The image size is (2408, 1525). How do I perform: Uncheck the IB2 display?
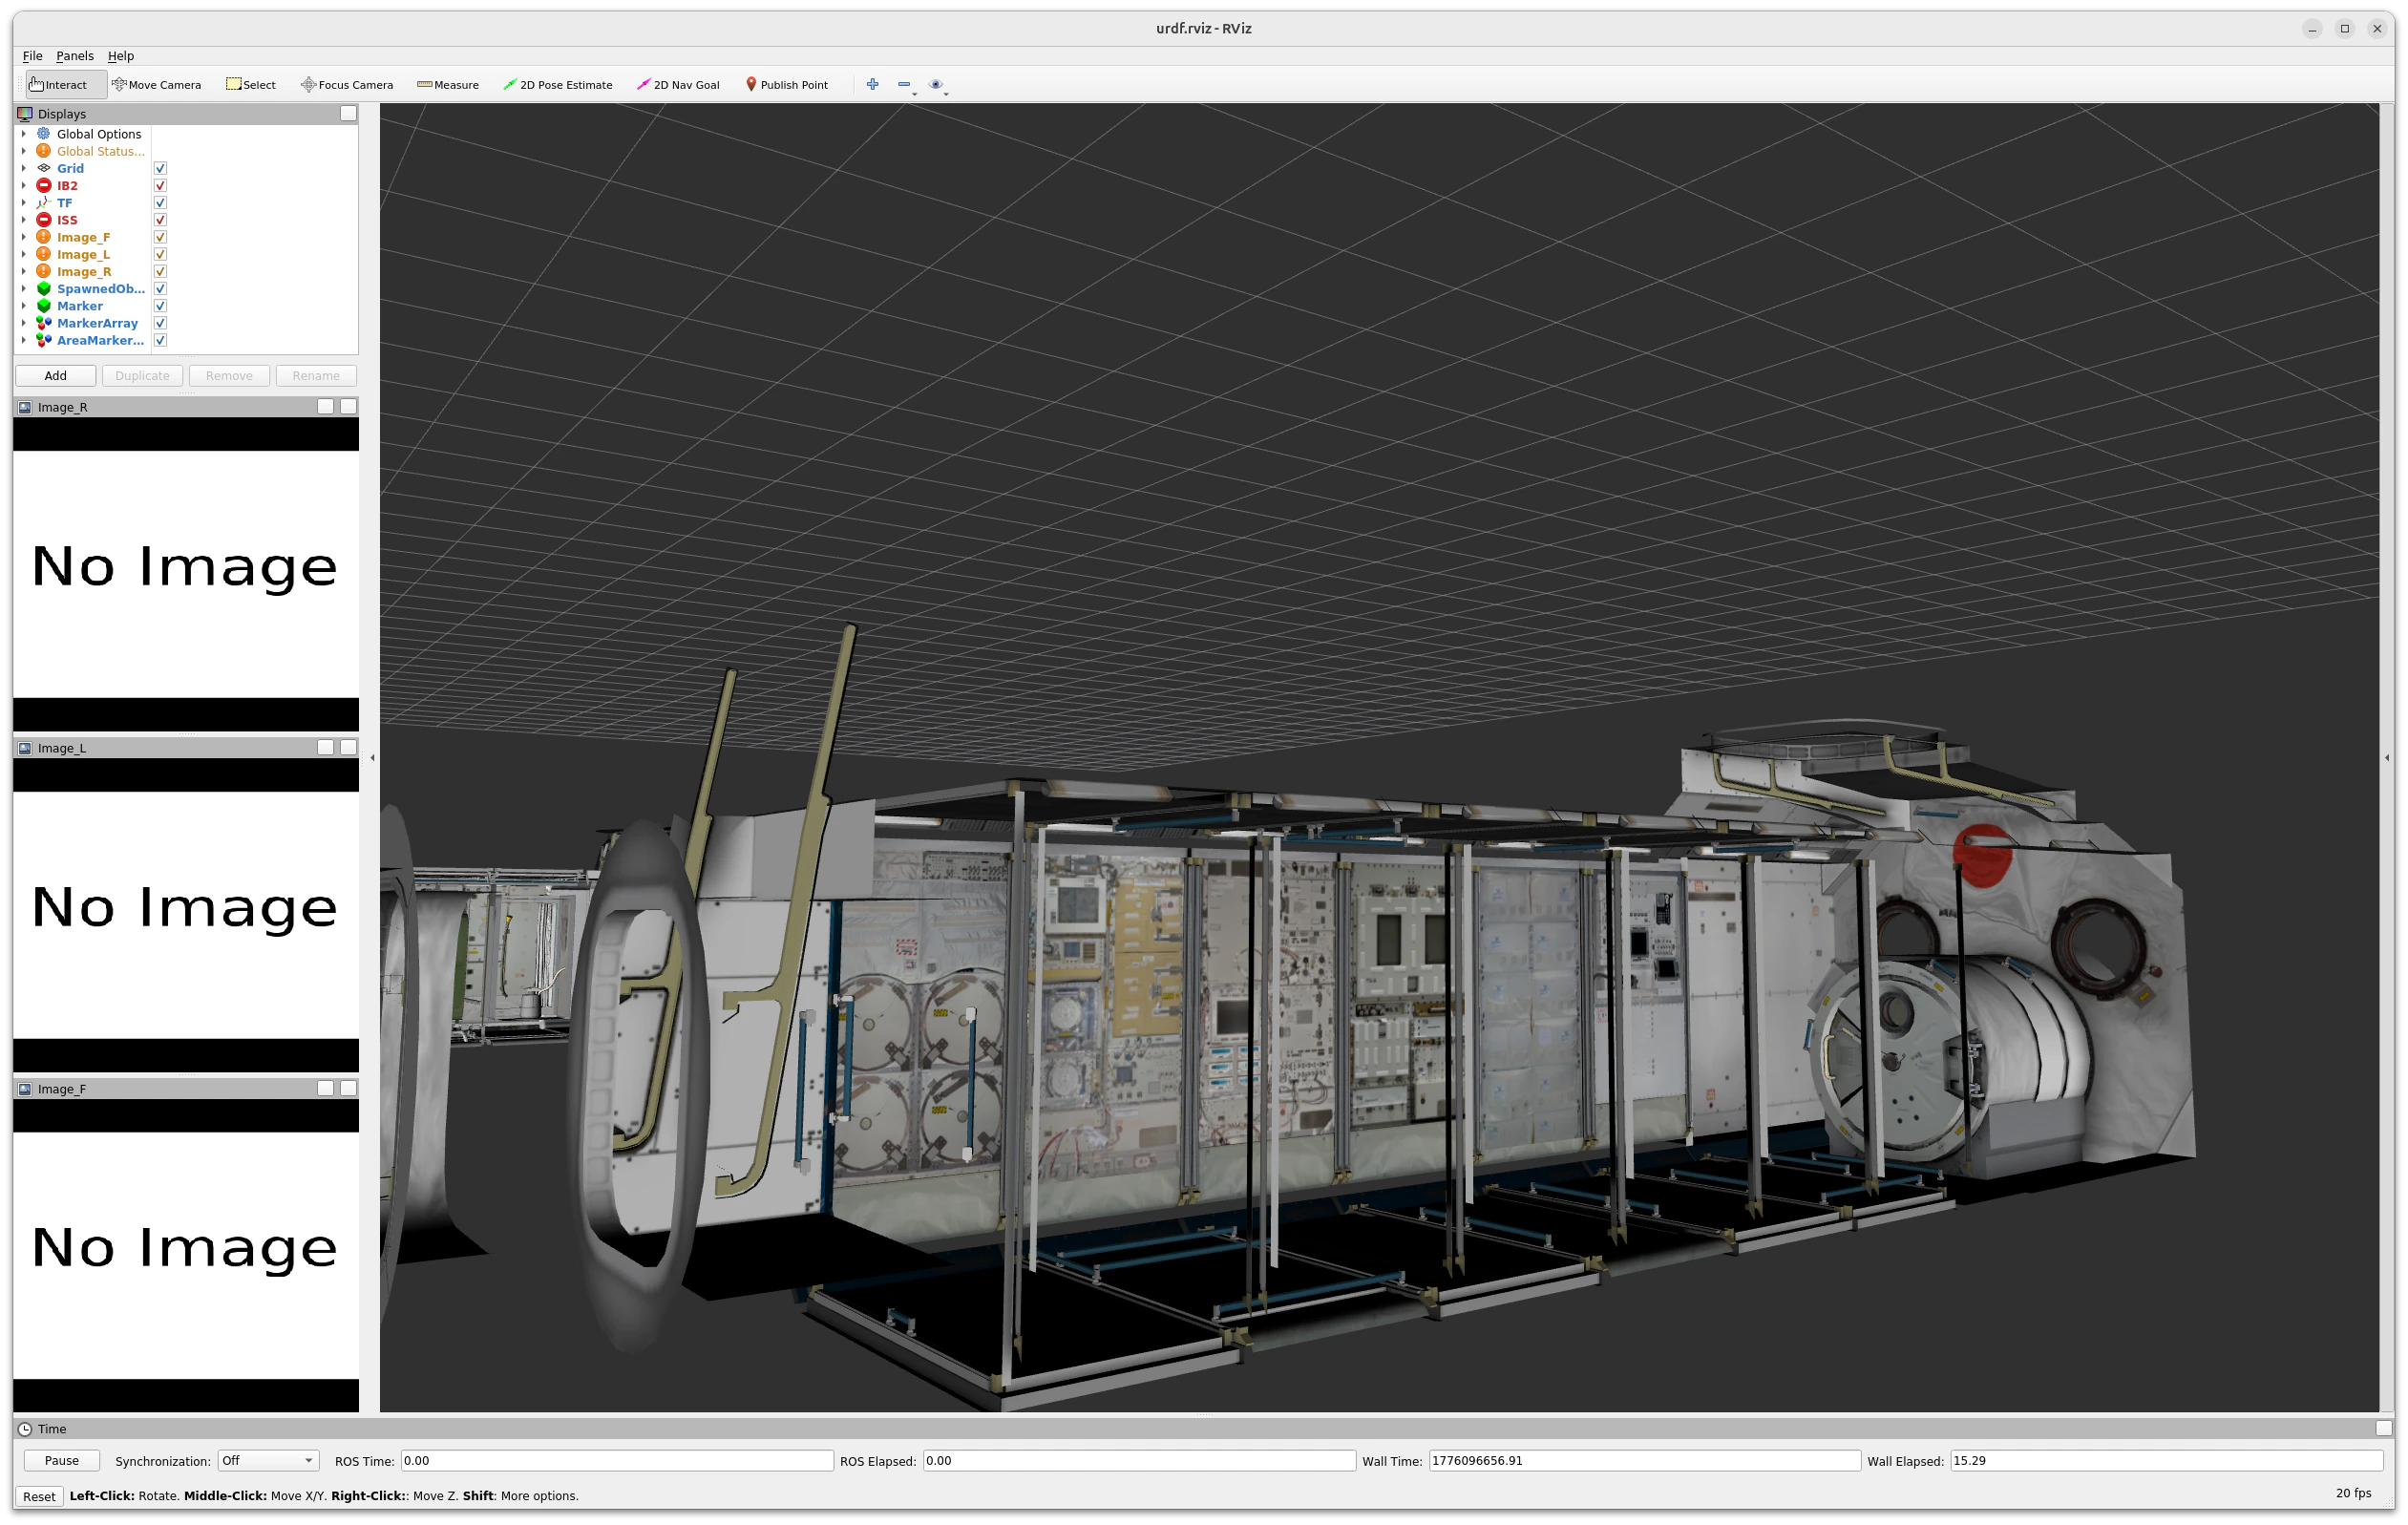pos(160,186)
